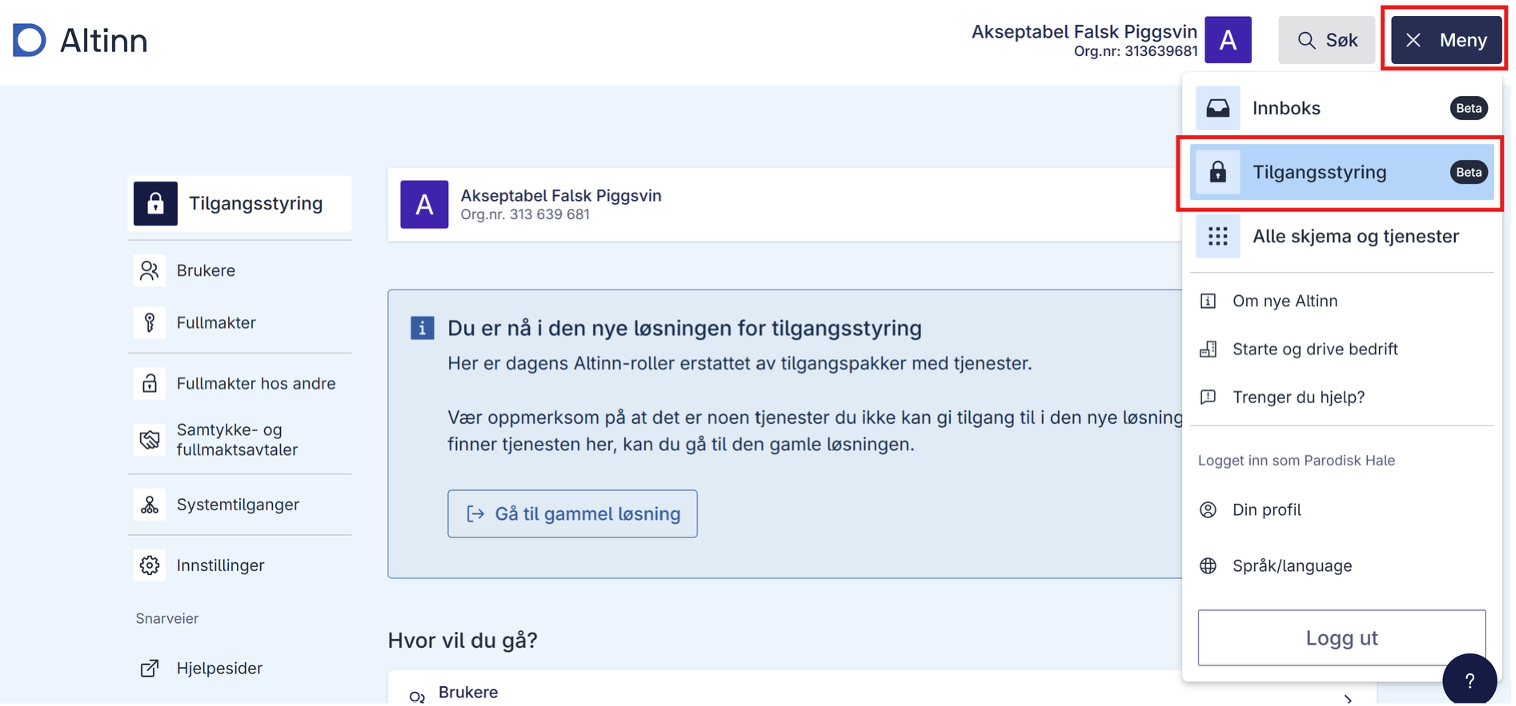Click the gear icon for Innstillinger

pos(149,565)
